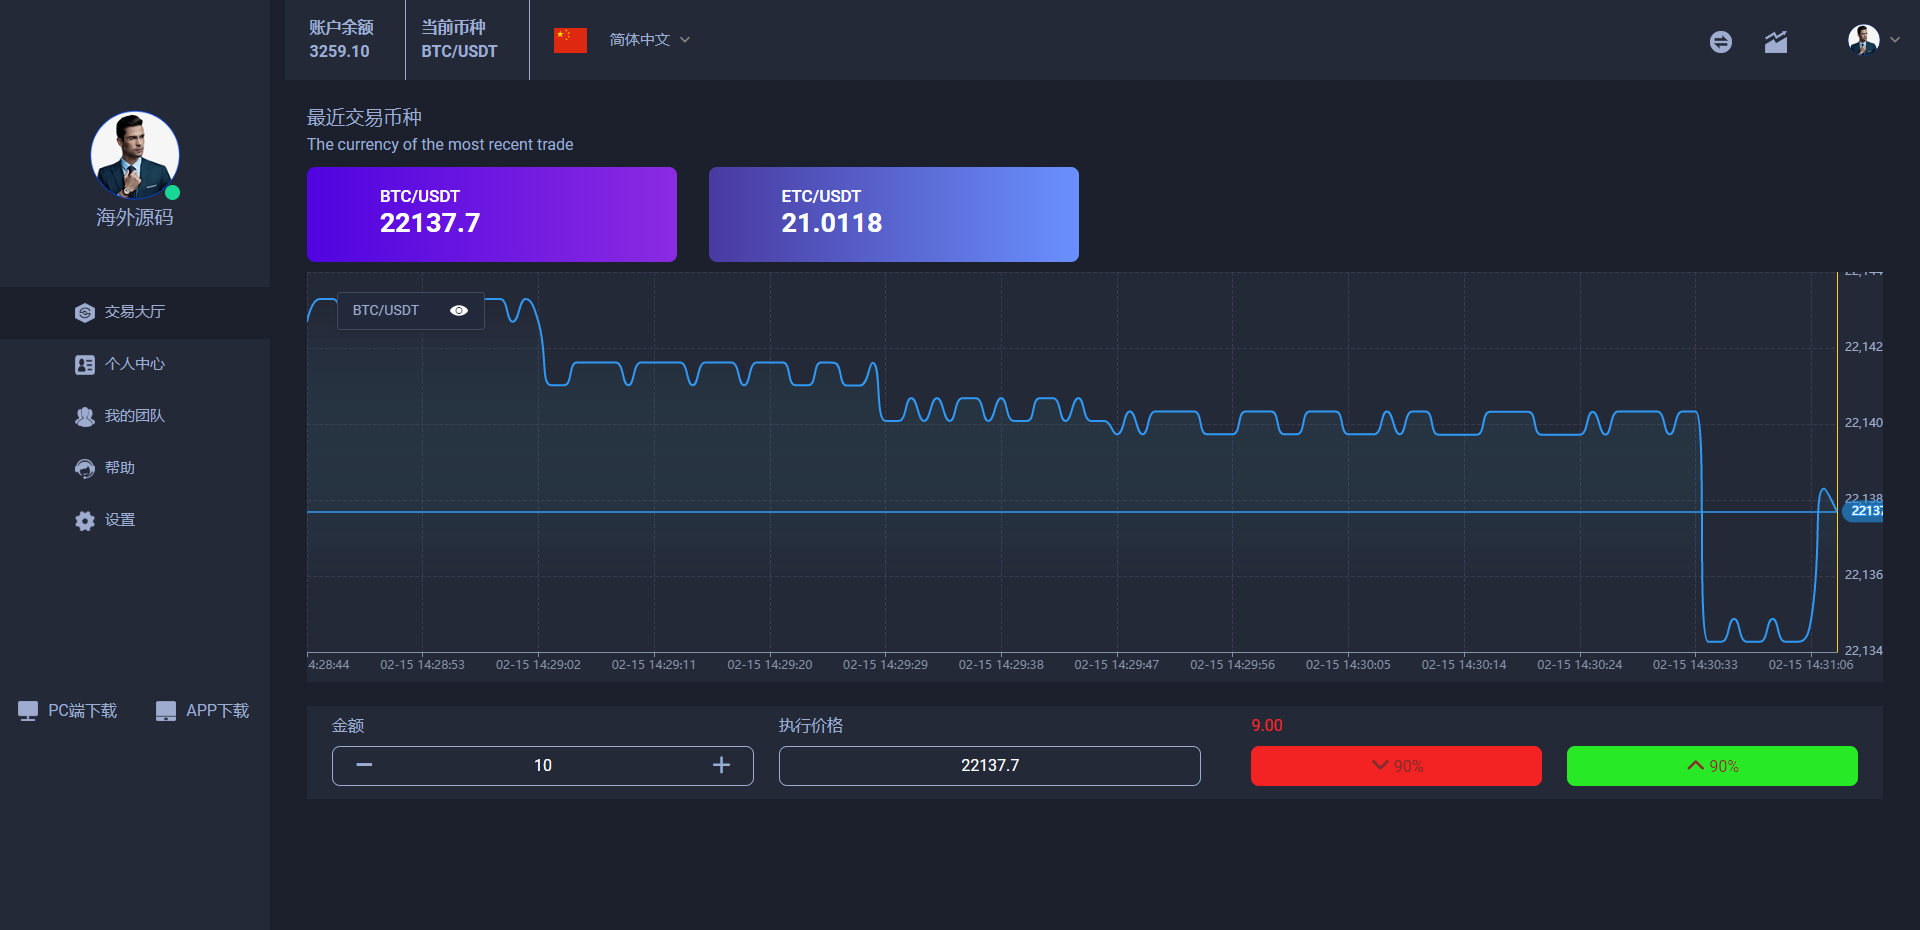Open the chart trend icon in header
Viewport: 1920px width, 930px height.
point(1775,41)
